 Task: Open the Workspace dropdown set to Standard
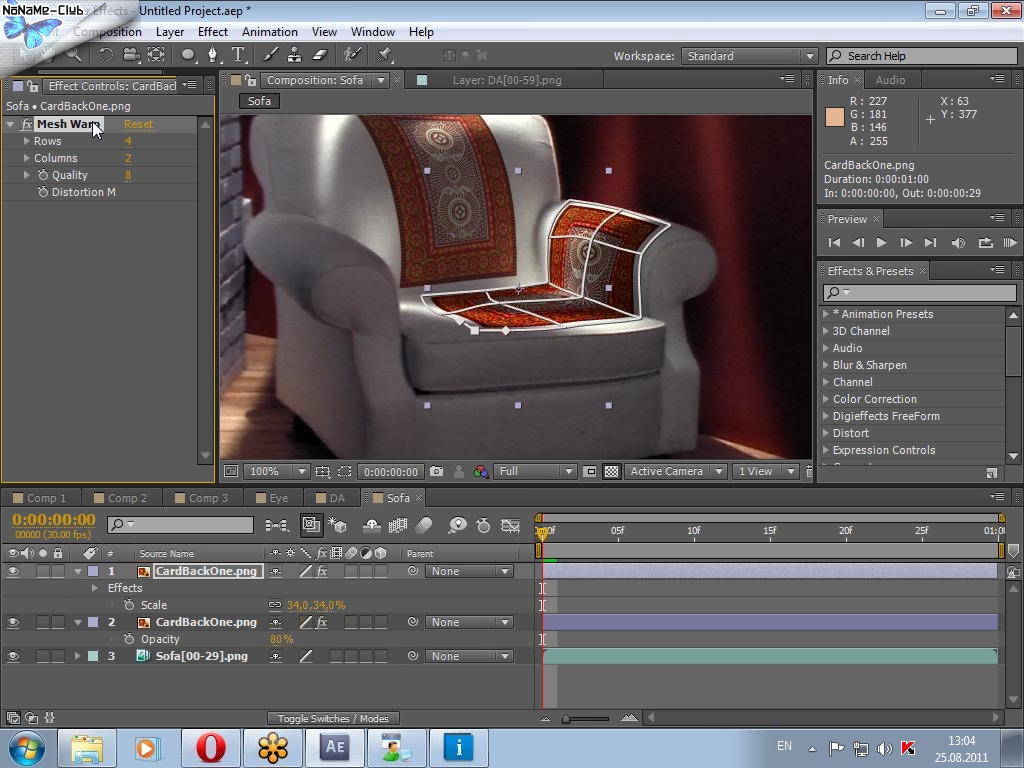749,56
